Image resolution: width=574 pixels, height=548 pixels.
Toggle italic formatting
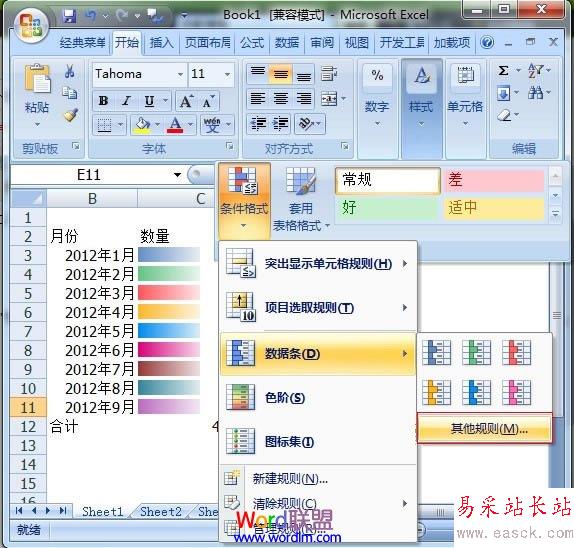pos(126,101)
